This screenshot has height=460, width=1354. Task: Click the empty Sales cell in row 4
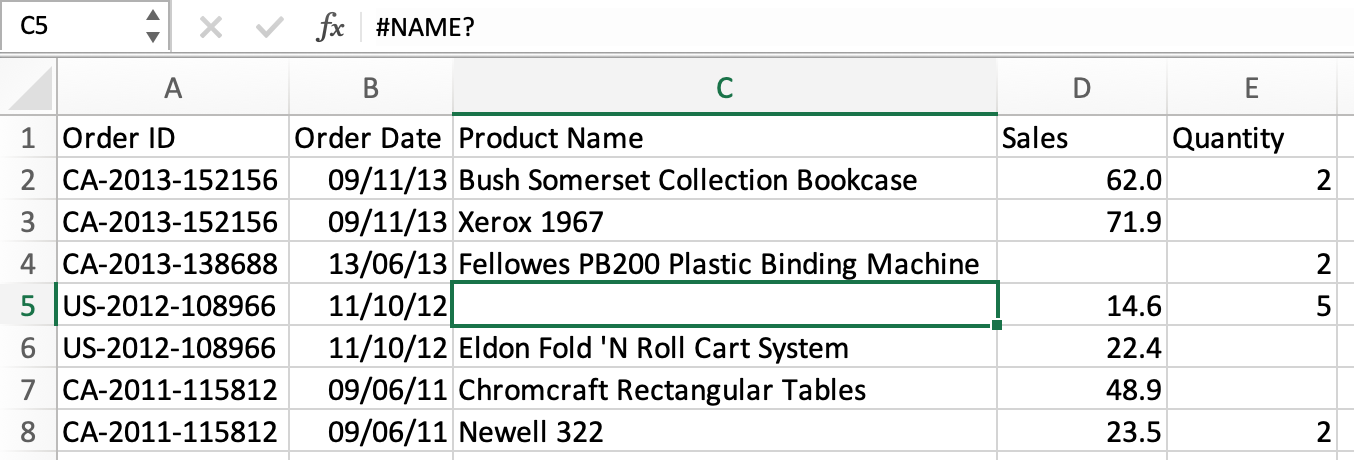pos(1082,264)
